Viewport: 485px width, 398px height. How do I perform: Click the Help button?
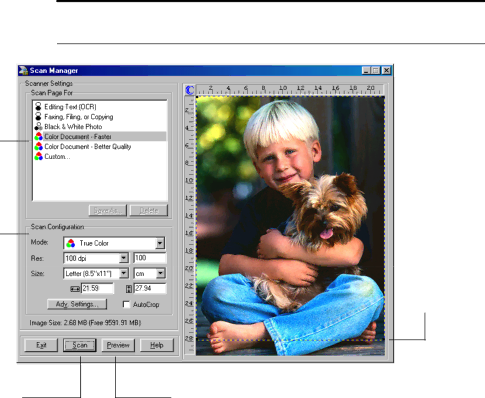click(157, 345)
